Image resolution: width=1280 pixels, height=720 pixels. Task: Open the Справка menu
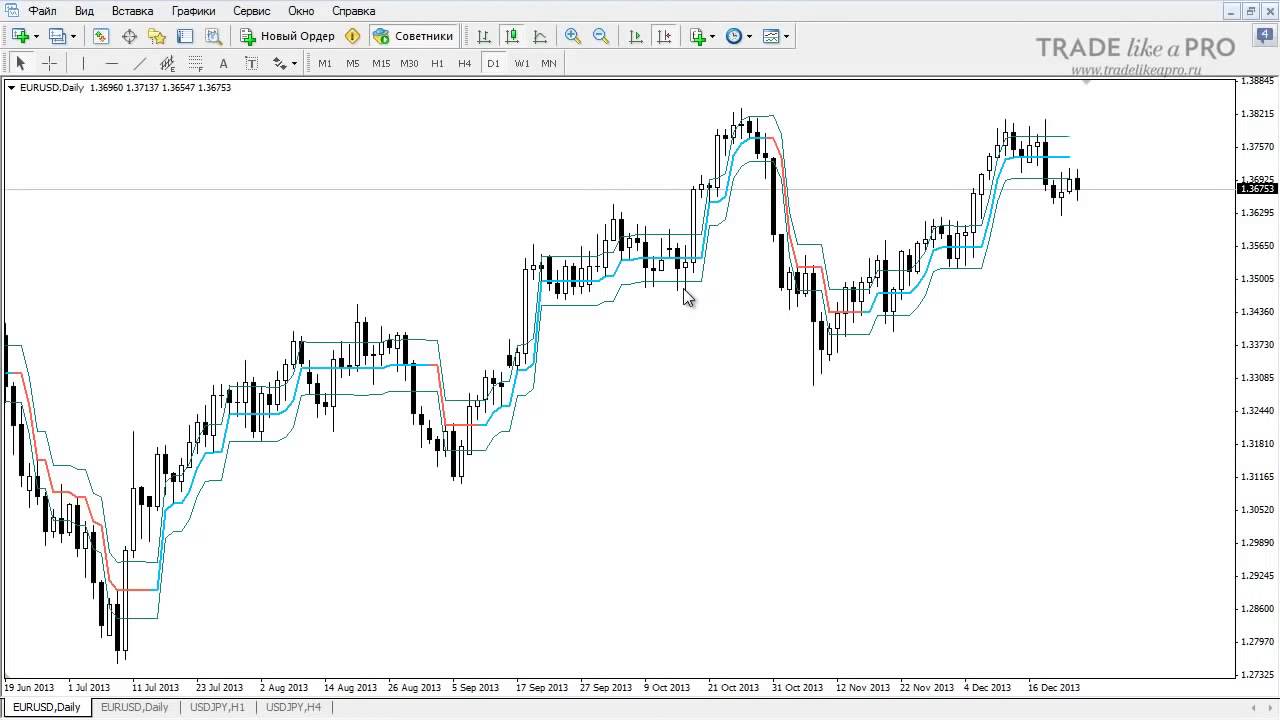[x=353, y=11]
